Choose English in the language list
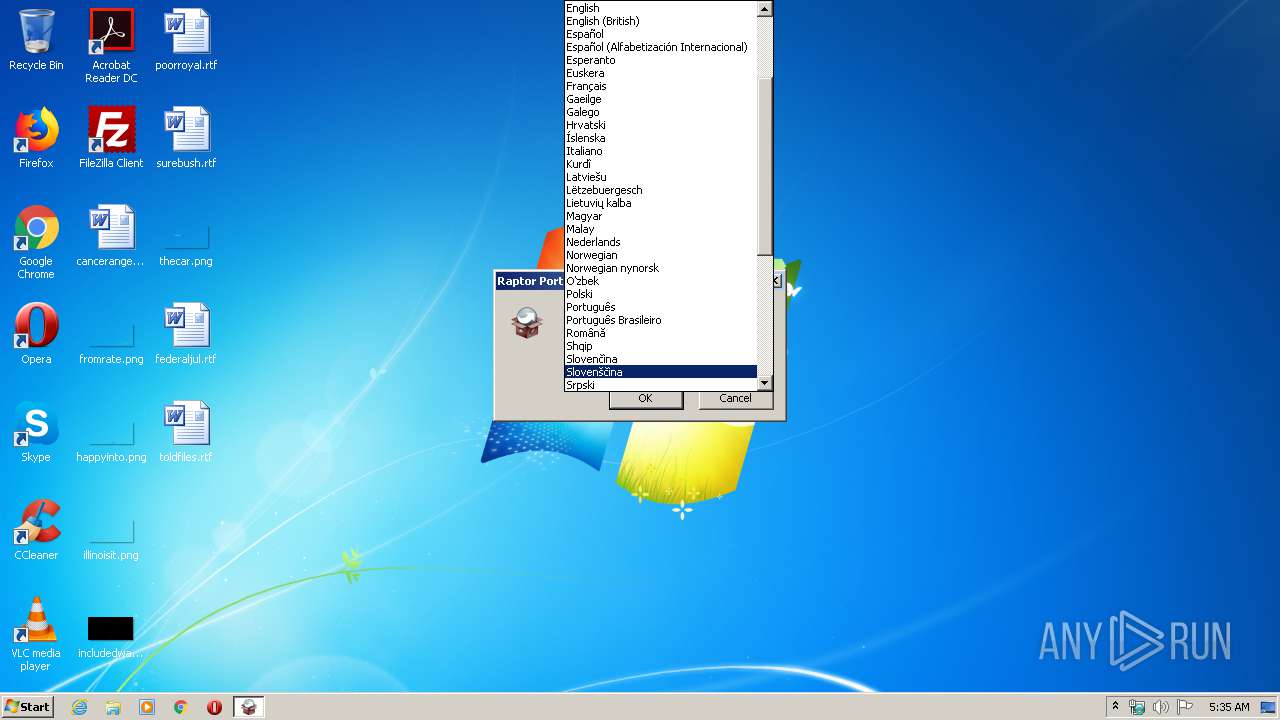 pyautogui.click(x=661, y=8)
